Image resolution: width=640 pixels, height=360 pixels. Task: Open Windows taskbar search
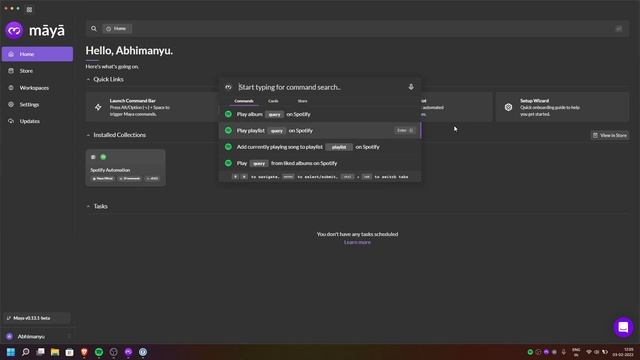click(x=26, y=352)
